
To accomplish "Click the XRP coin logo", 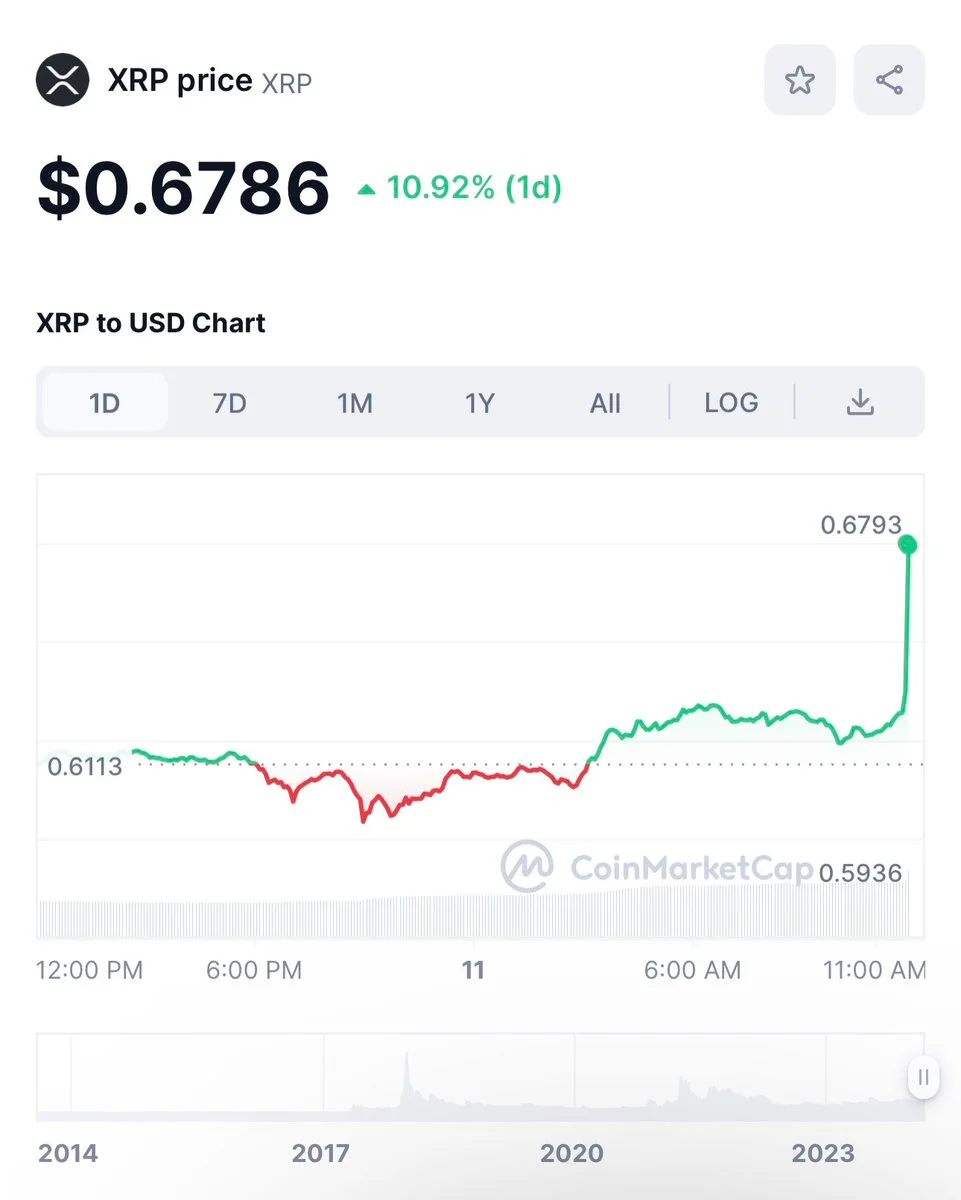I will 63,80.
